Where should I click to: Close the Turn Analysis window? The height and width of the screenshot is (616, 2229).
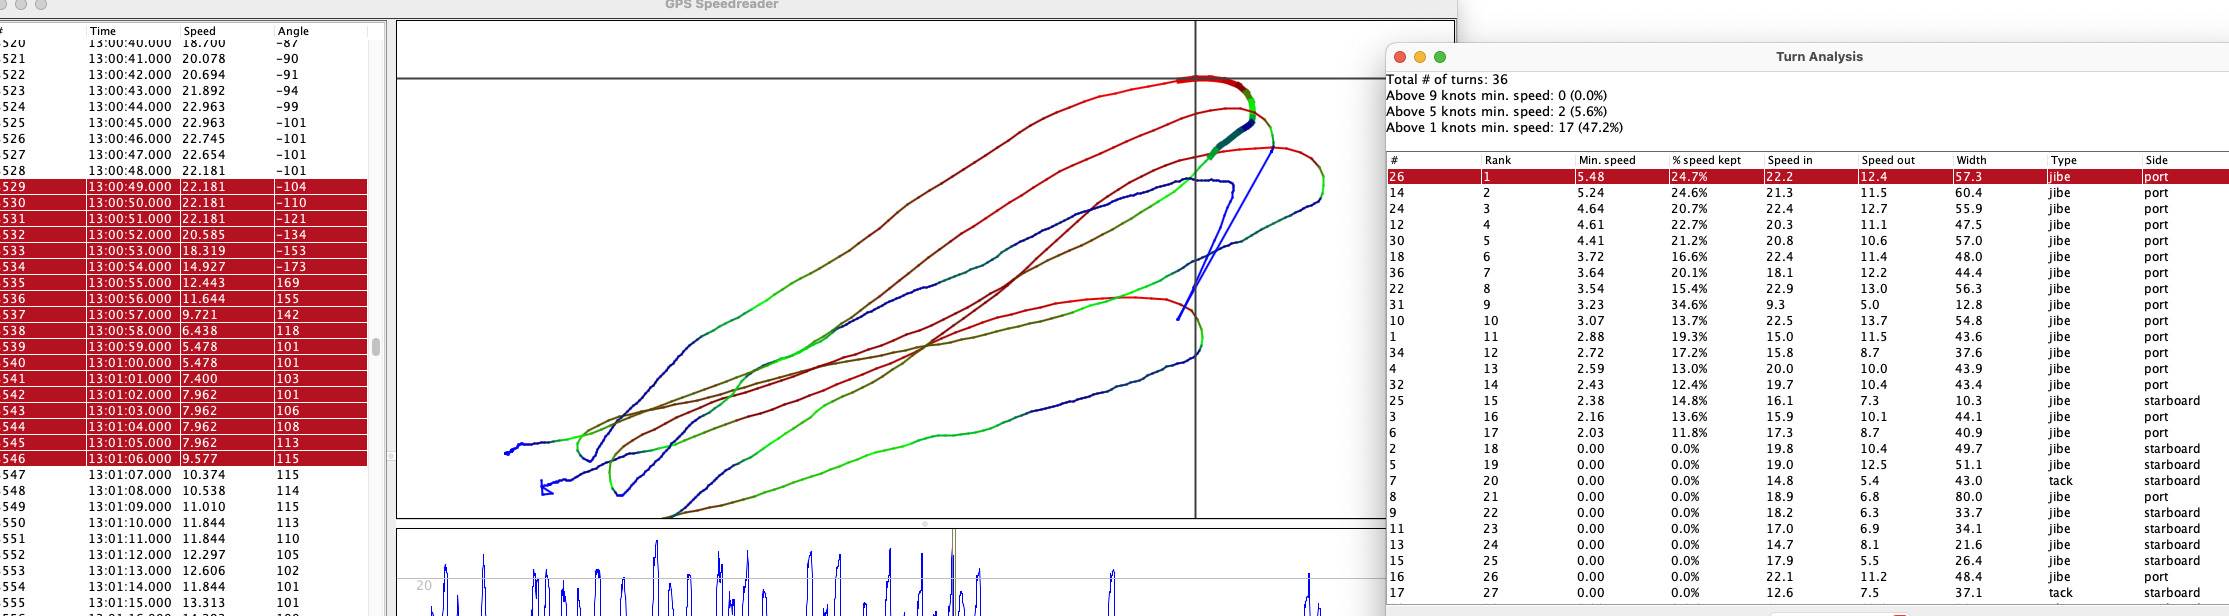point(1400,57)
